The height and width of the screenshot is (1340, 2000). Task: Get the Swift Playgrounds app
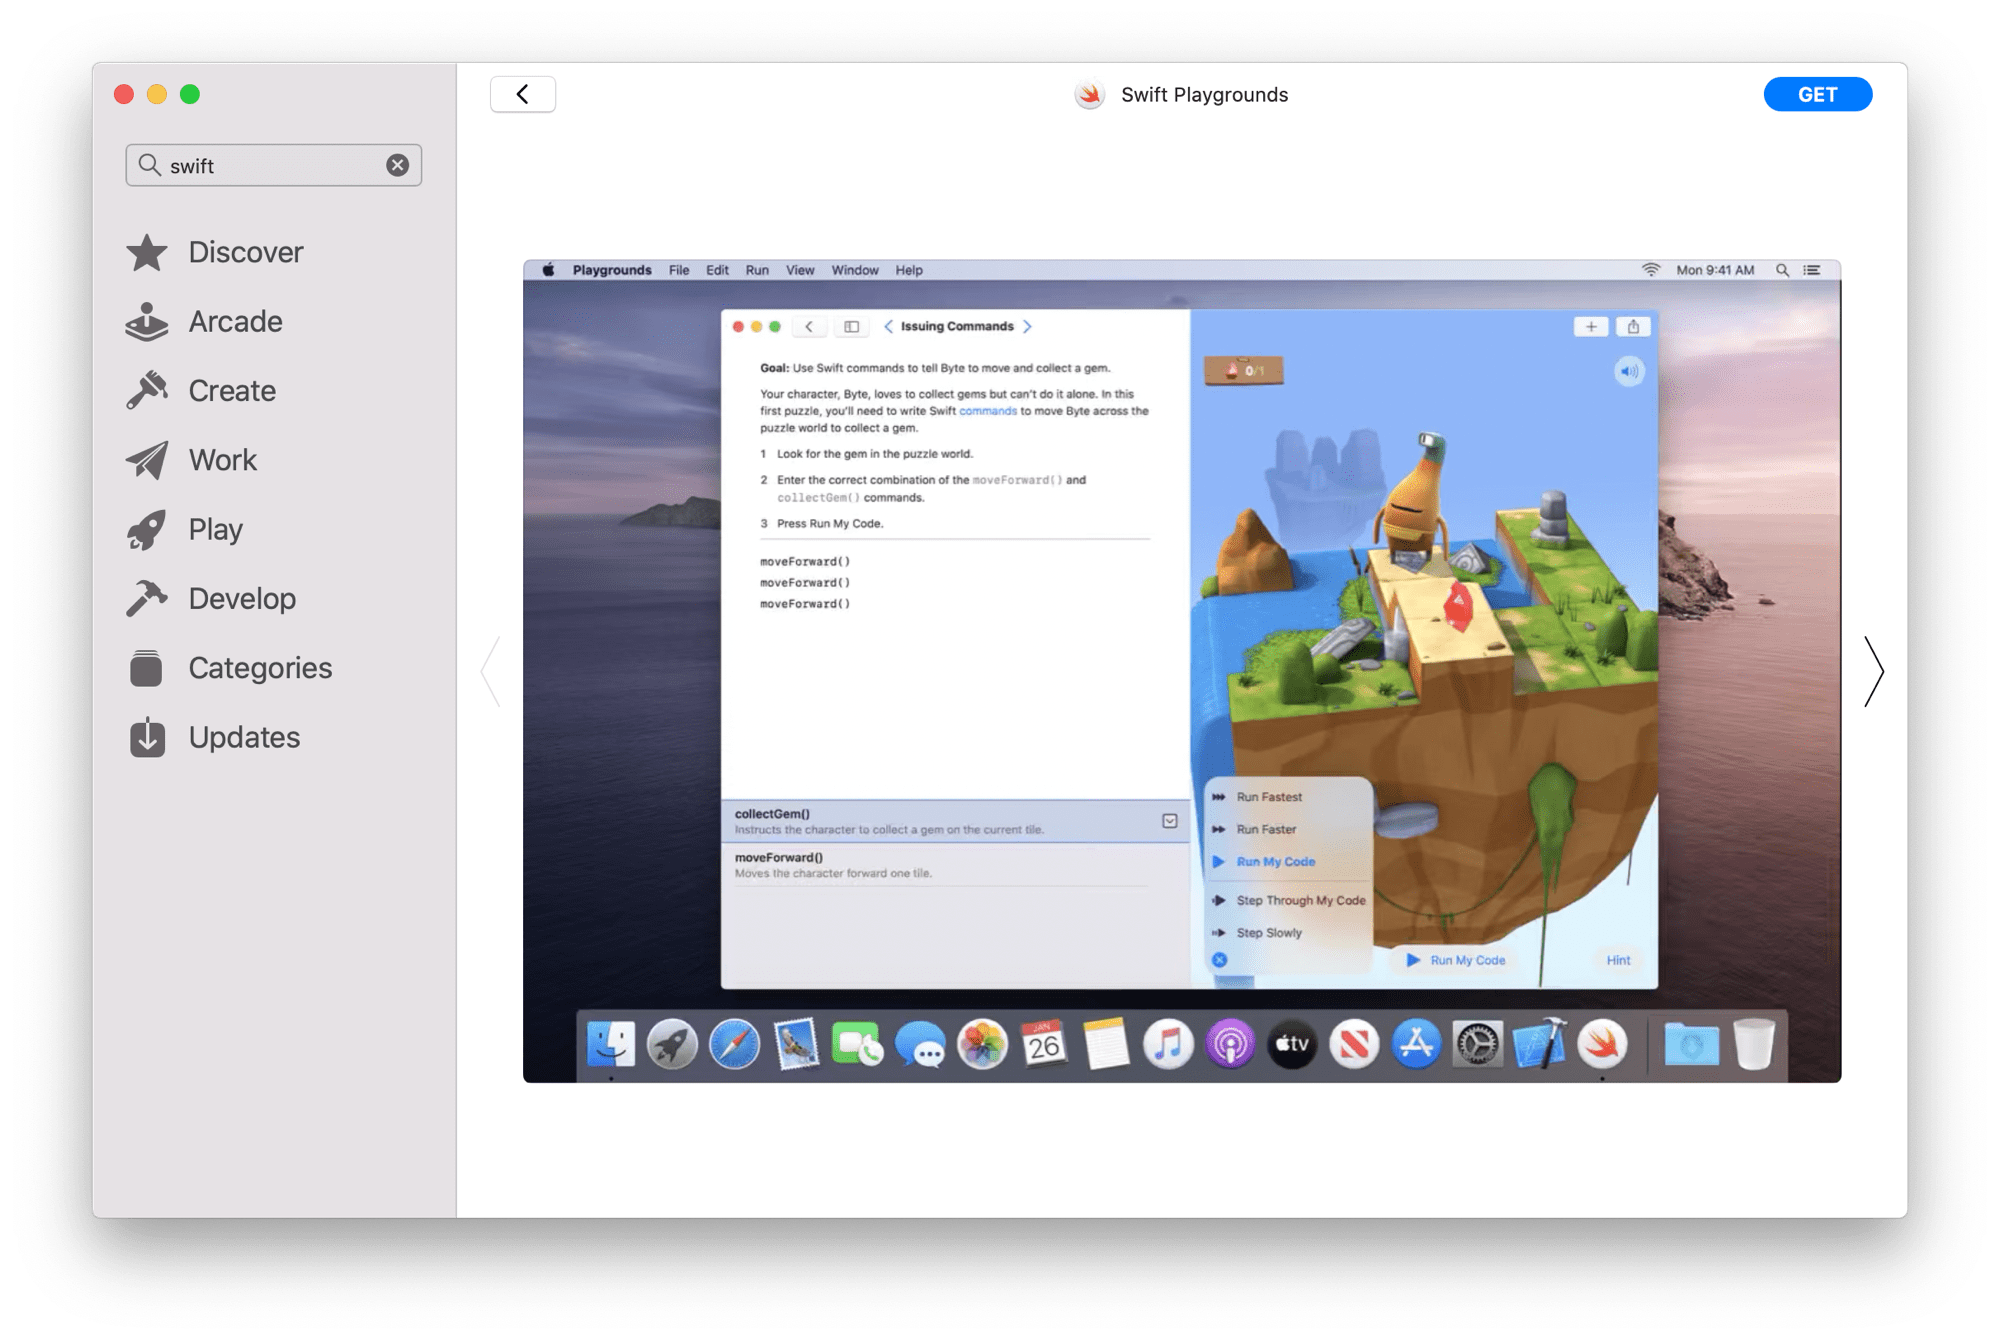click(1818, 94)
